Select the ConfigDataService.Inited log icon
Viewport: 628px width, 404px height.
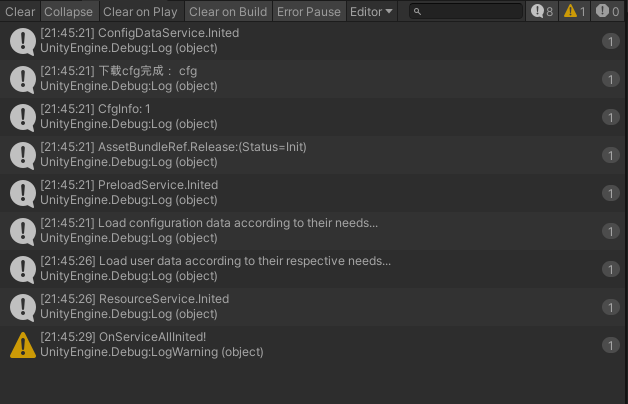(23, 41)
